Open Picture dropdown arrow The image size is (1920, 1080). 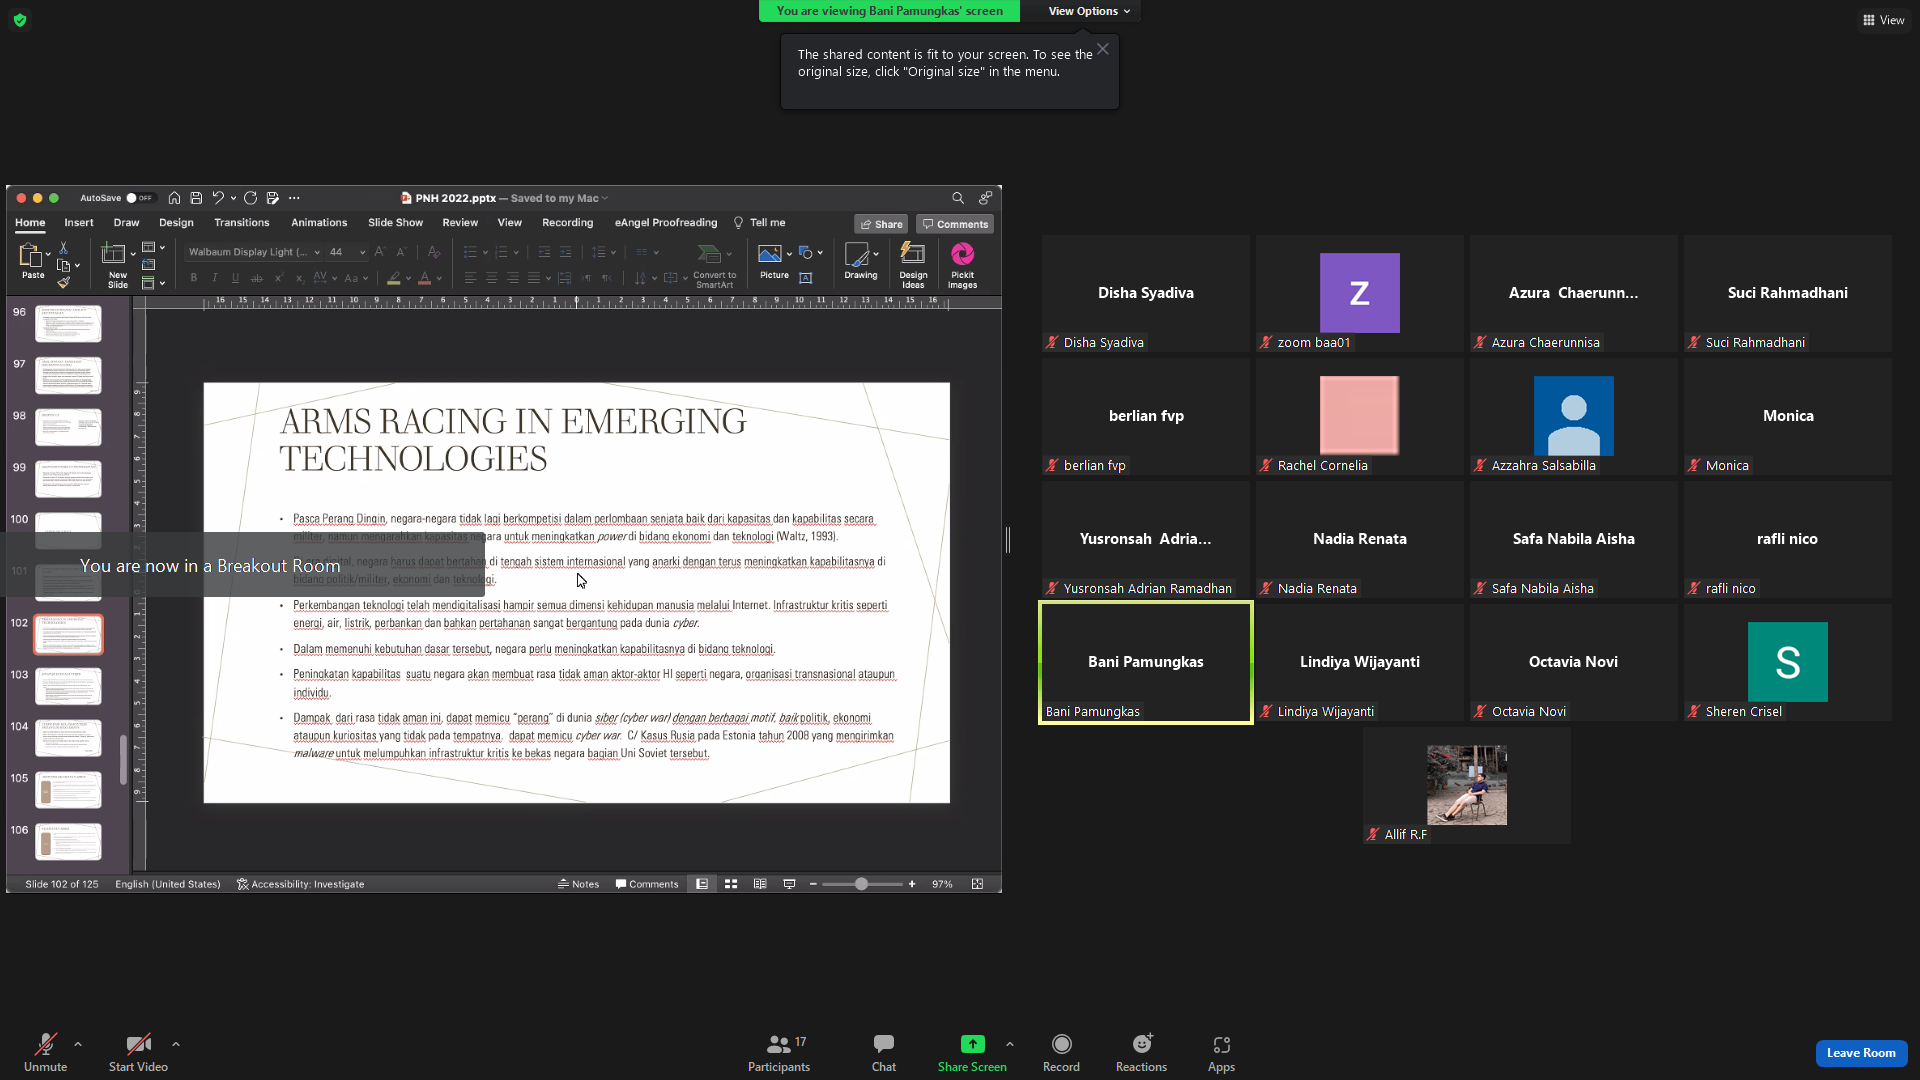789,254
